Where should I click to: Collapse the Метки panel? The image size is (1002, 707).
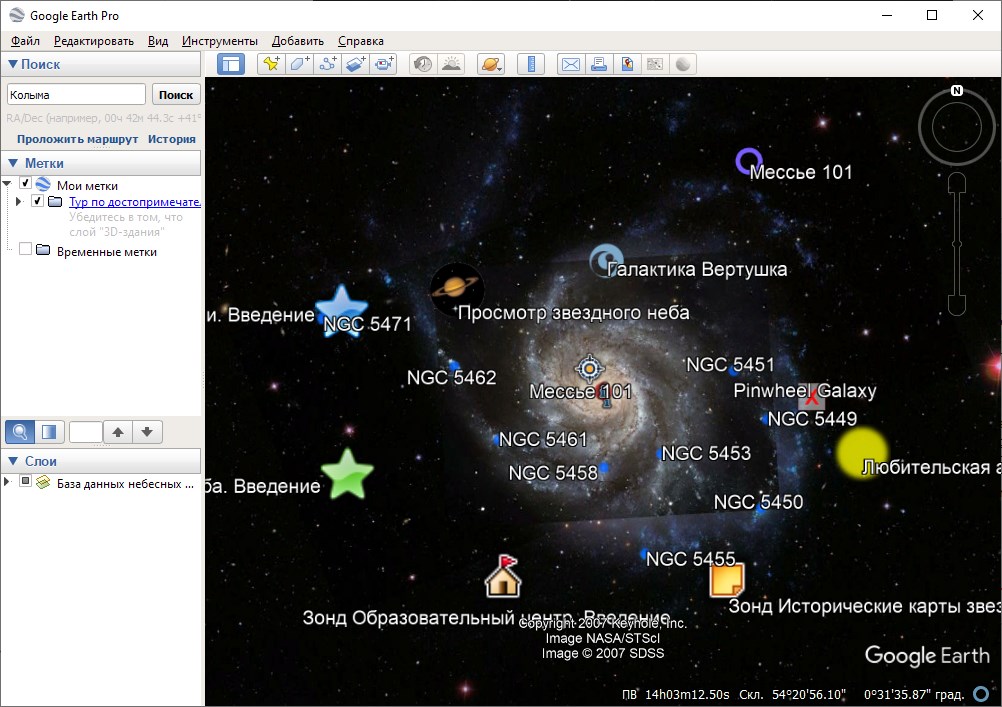(x=12, y=163)
